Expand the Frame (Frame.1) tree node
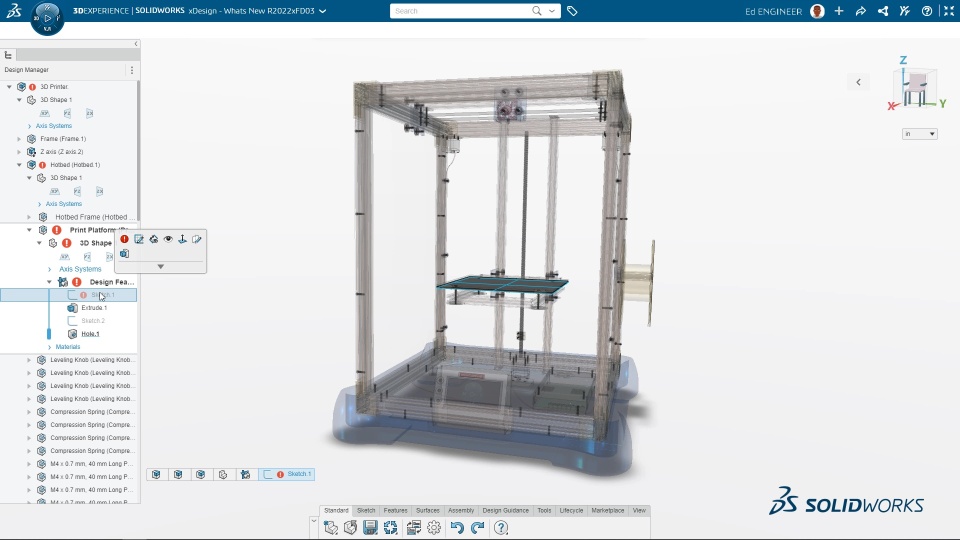Viewport: 960px width, 540px height. (x=20, y=139)
